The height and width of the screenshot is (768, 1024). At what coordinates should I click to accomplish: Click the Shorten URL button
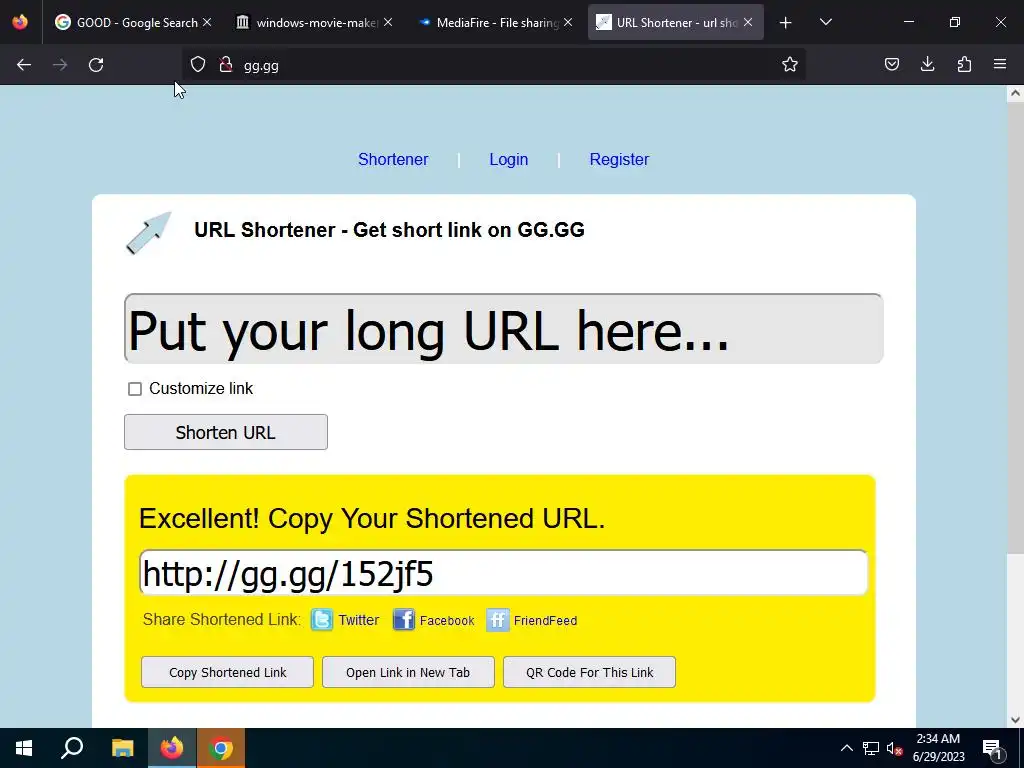click(226, 432)
